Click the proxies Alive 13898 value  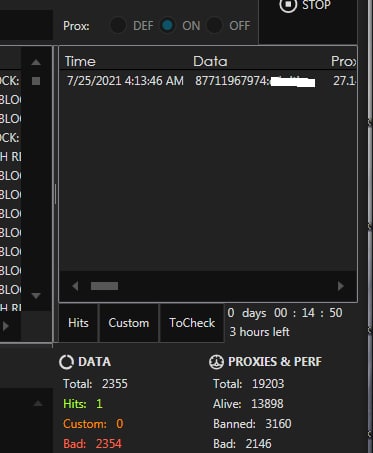[267, 404]
